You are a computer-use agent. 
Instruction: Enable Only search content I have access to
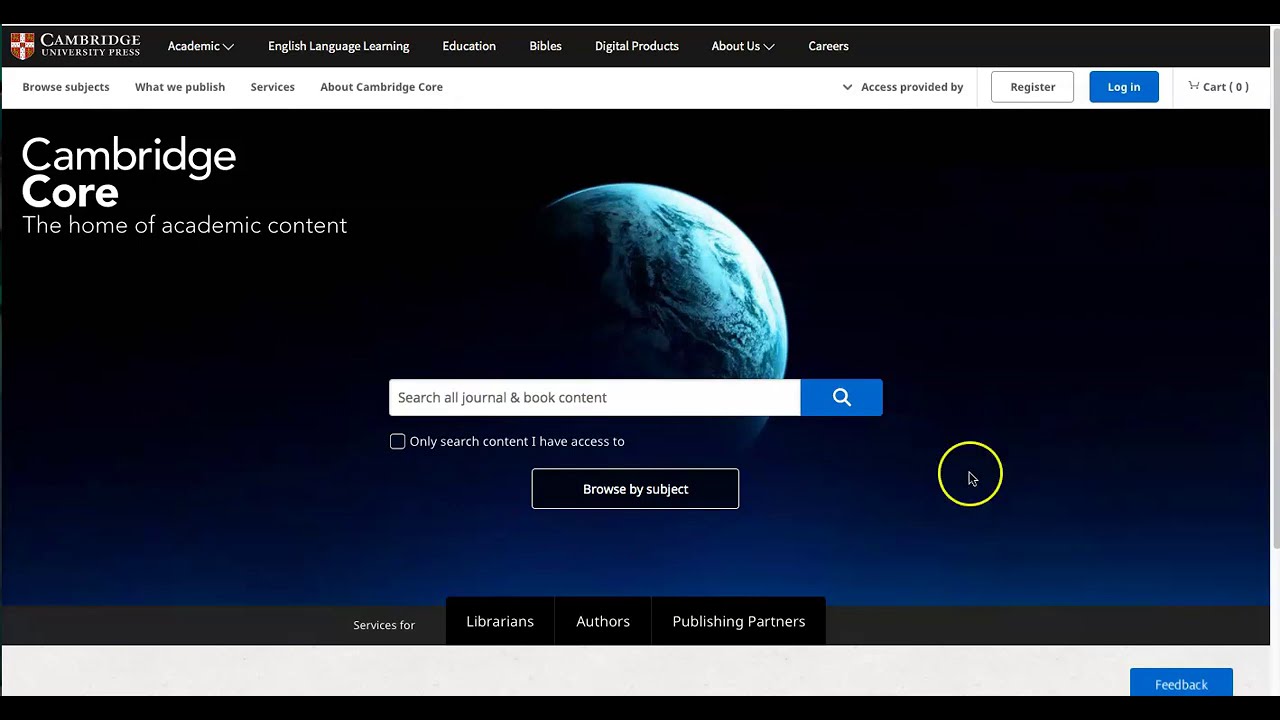pyautogui.click(x=397, y=441)
